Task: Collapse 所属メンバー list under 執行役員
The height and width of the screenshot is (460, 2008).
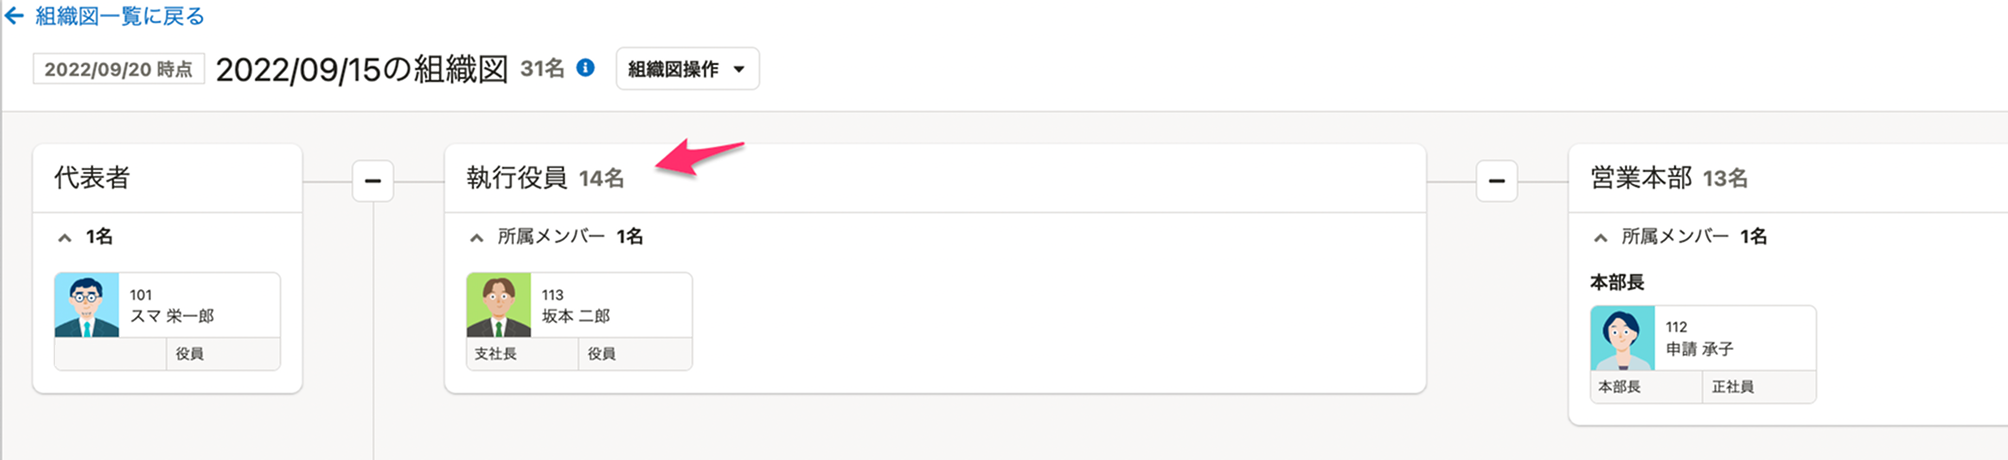Action: coord(477,238)
